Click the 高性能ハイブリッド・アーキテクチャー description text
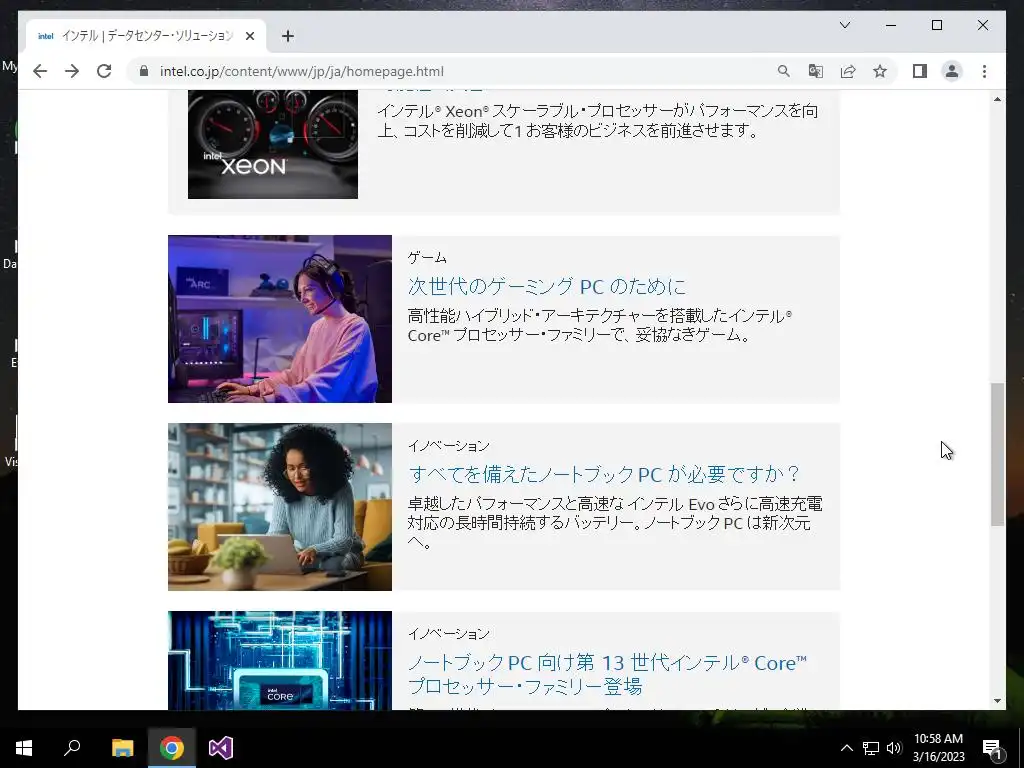 coord(600,325)
